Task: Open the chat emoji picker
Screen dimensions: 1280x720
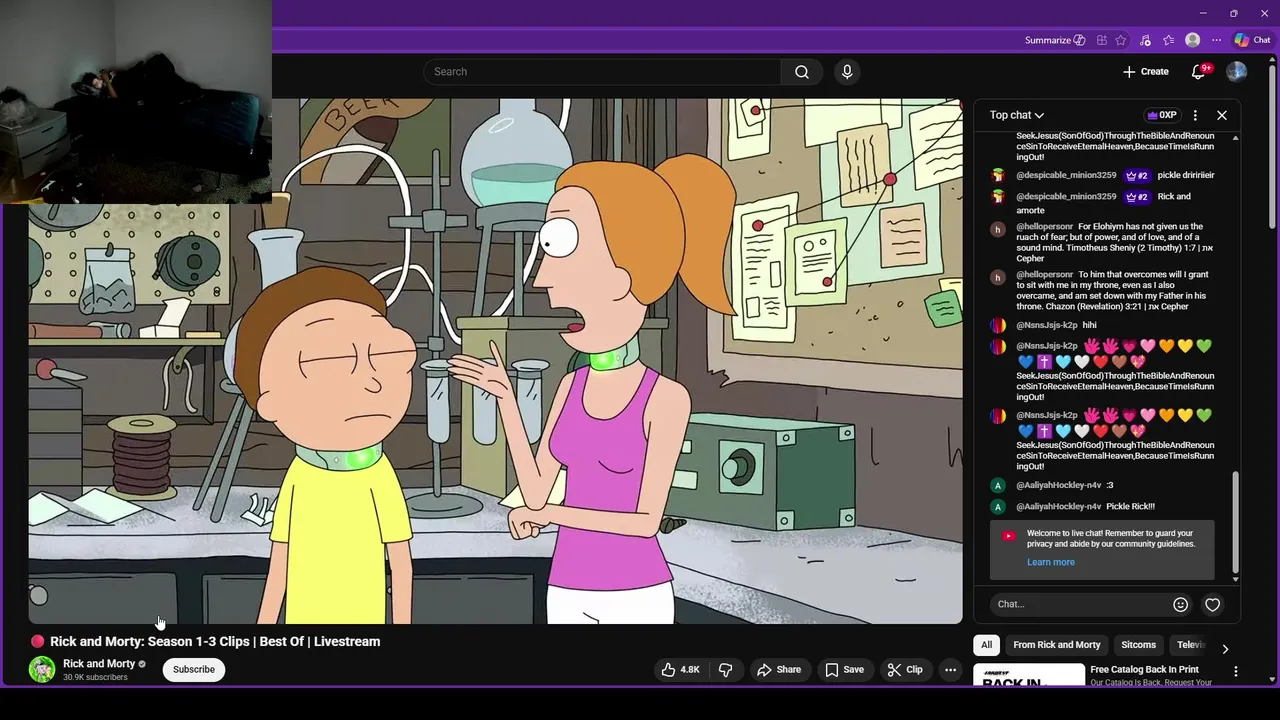Action: [x=1180, y=604]
